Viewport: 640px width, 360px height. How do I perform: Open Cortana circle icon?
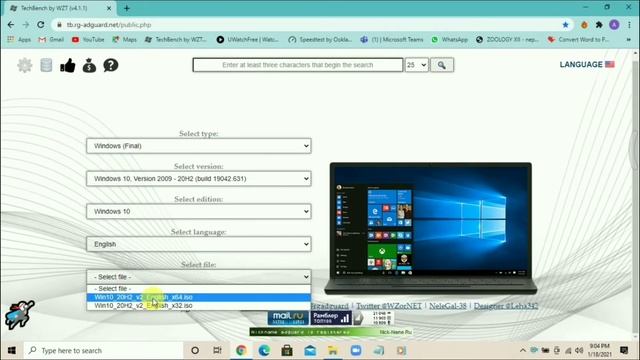click(195, 350)
